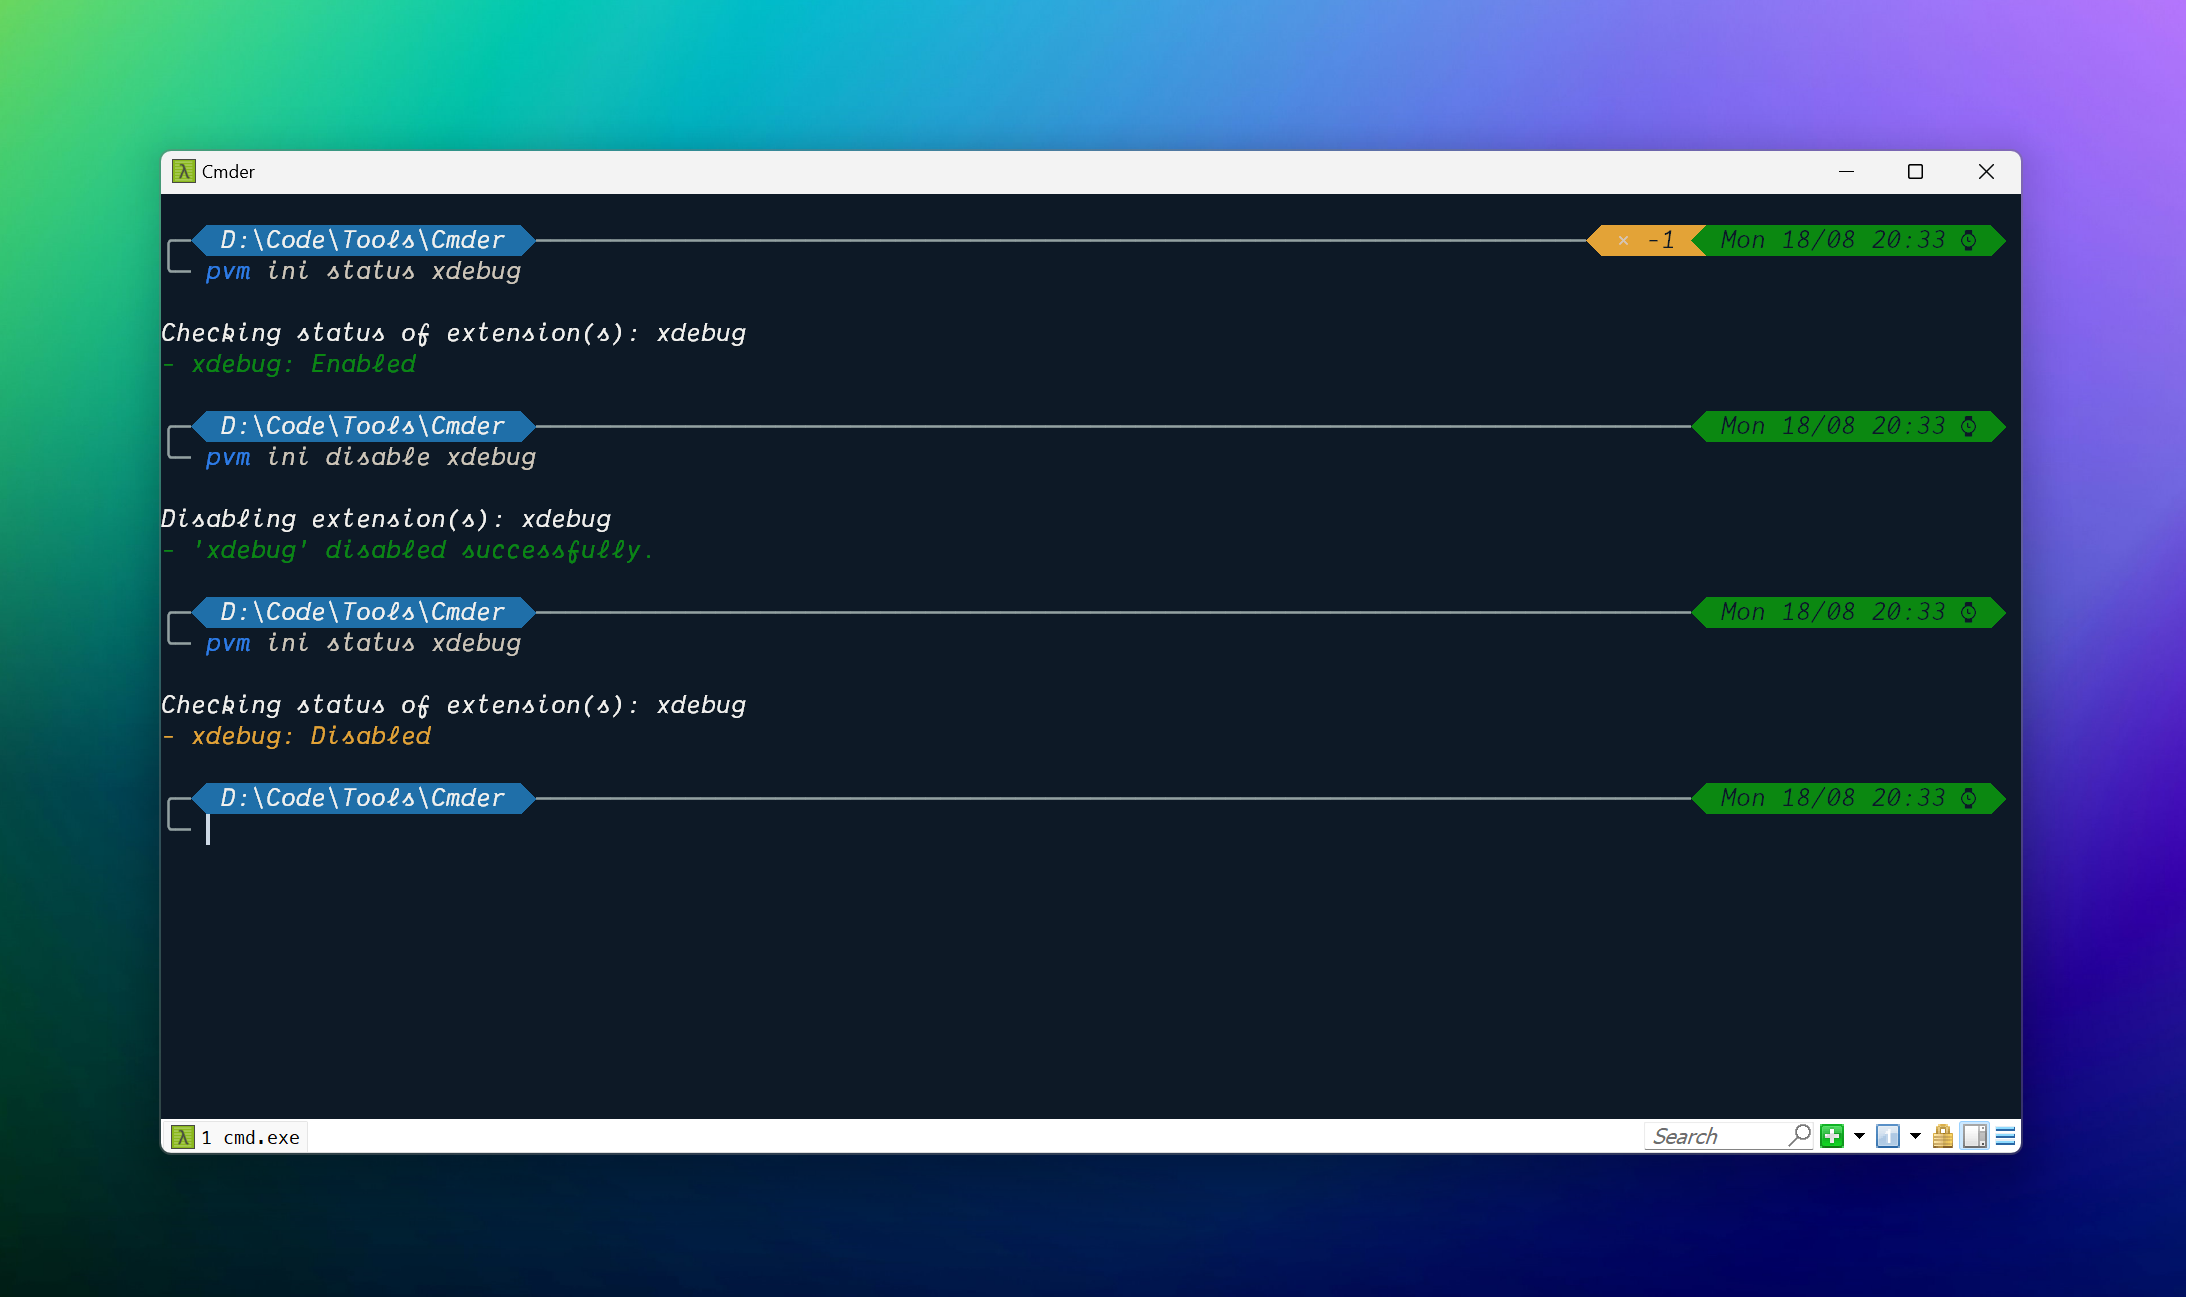Click the 'pvm ini disable xdebug' command line

[370, 457]
